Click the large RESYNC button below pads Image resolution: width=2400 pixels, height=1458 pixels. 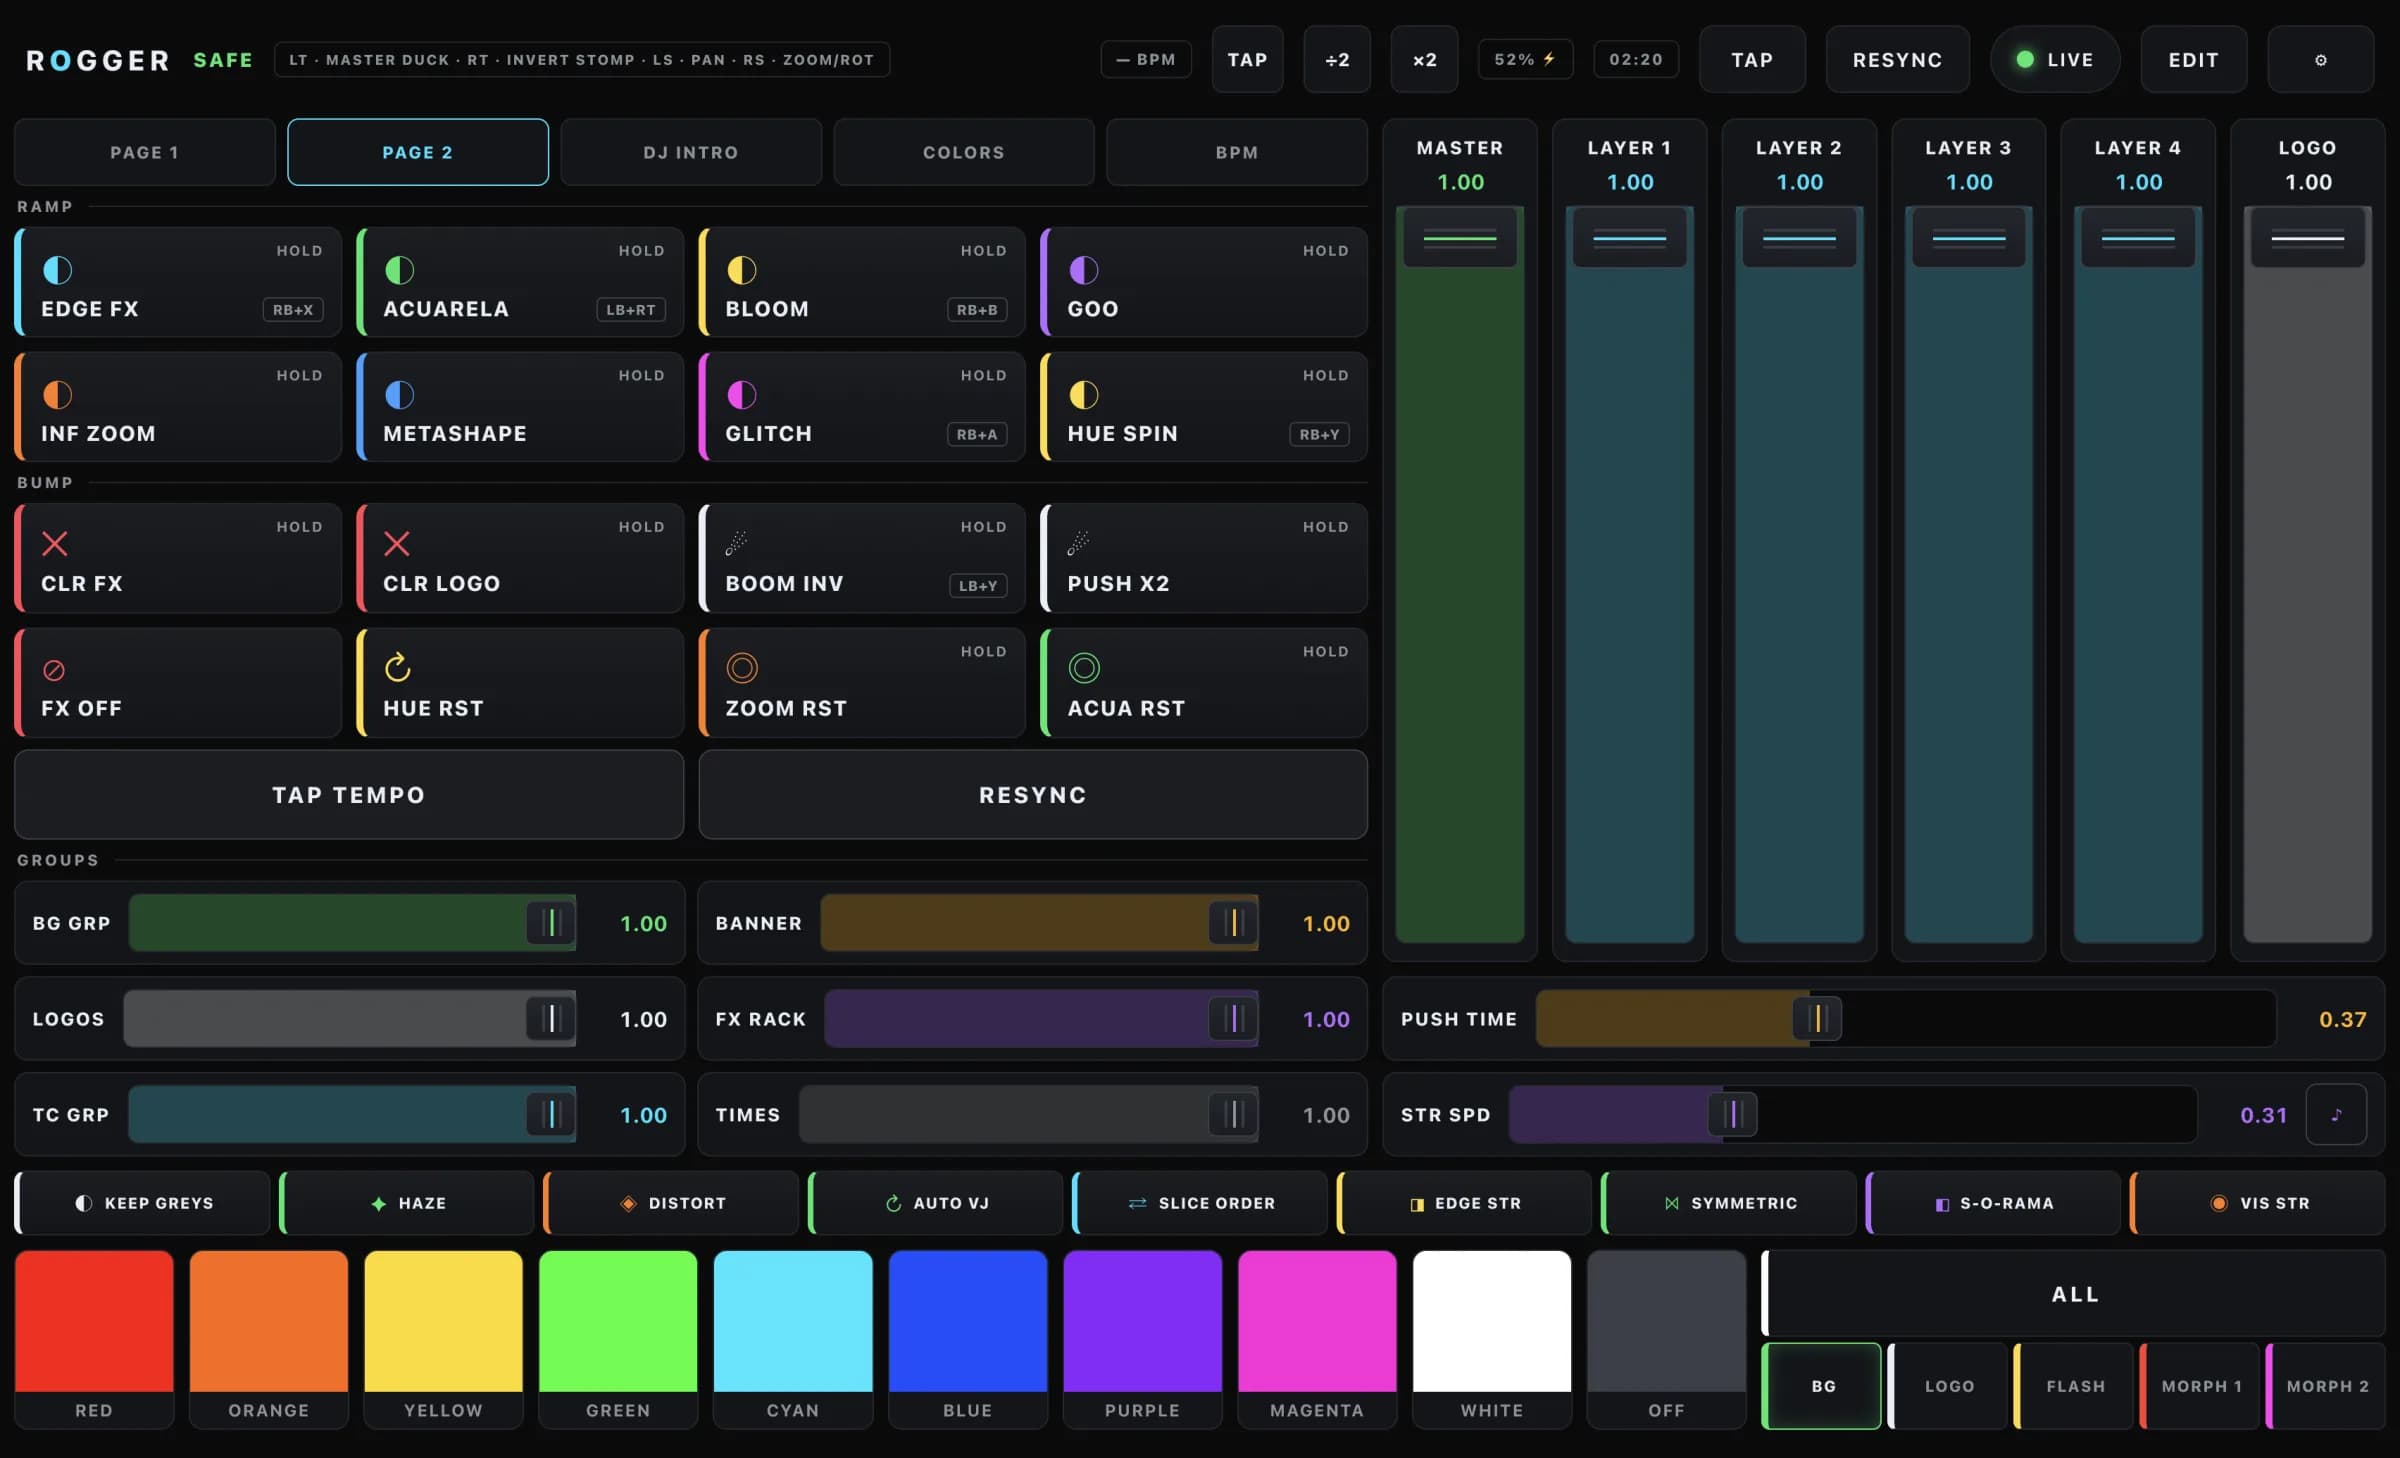(1033, 795)
